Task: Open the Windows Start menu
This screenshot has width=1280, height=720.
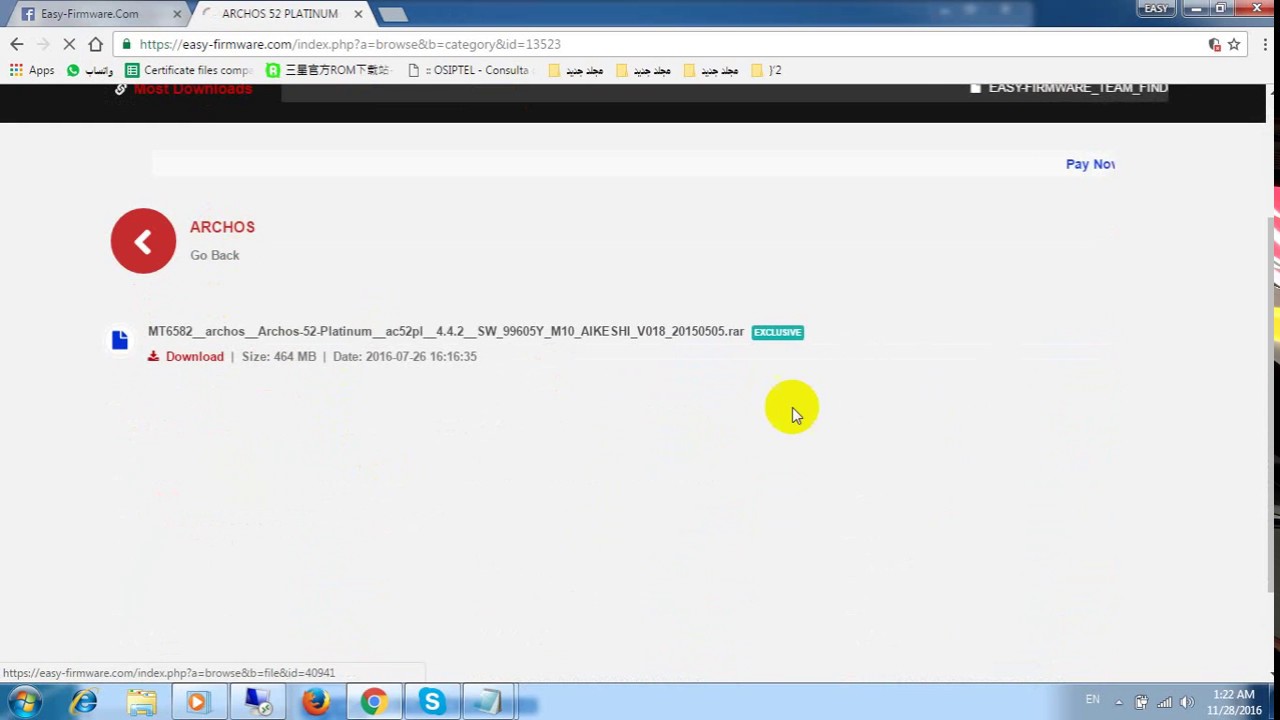Action: click(x=24, y=702)
